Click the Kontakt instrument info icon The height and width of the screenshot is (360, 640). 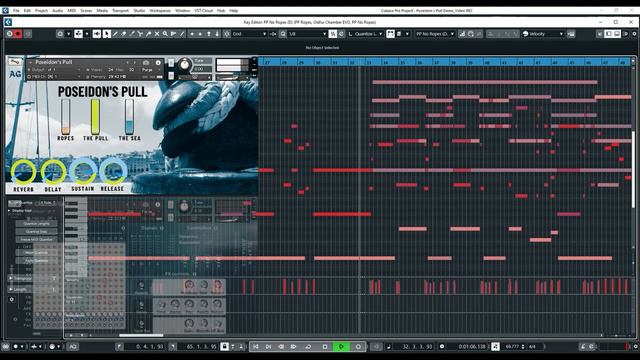point(158,62)
